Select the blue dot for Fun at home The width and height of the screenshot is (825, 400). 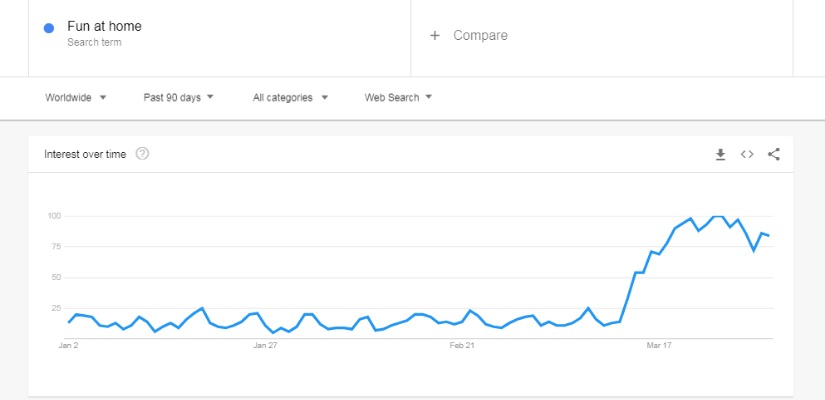point(49,28)
